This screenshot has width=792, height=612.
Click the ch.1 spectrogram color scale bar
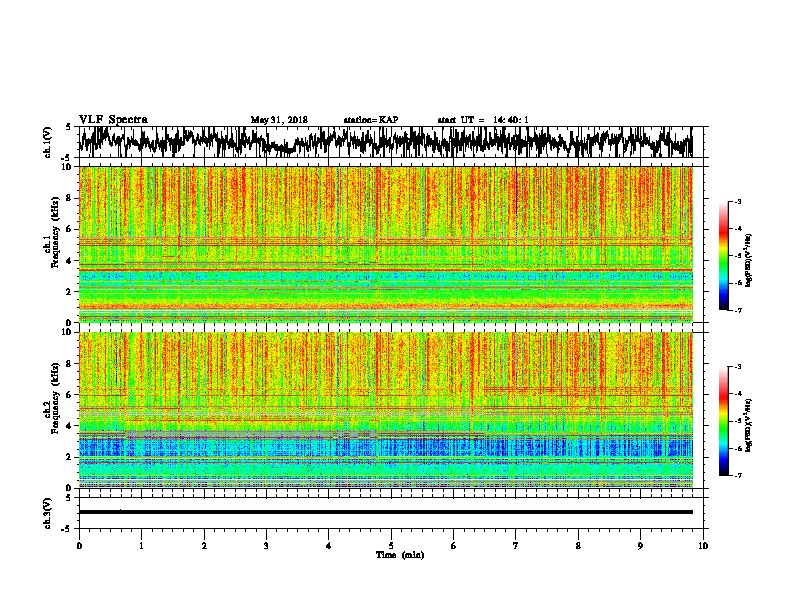(723, 256)
